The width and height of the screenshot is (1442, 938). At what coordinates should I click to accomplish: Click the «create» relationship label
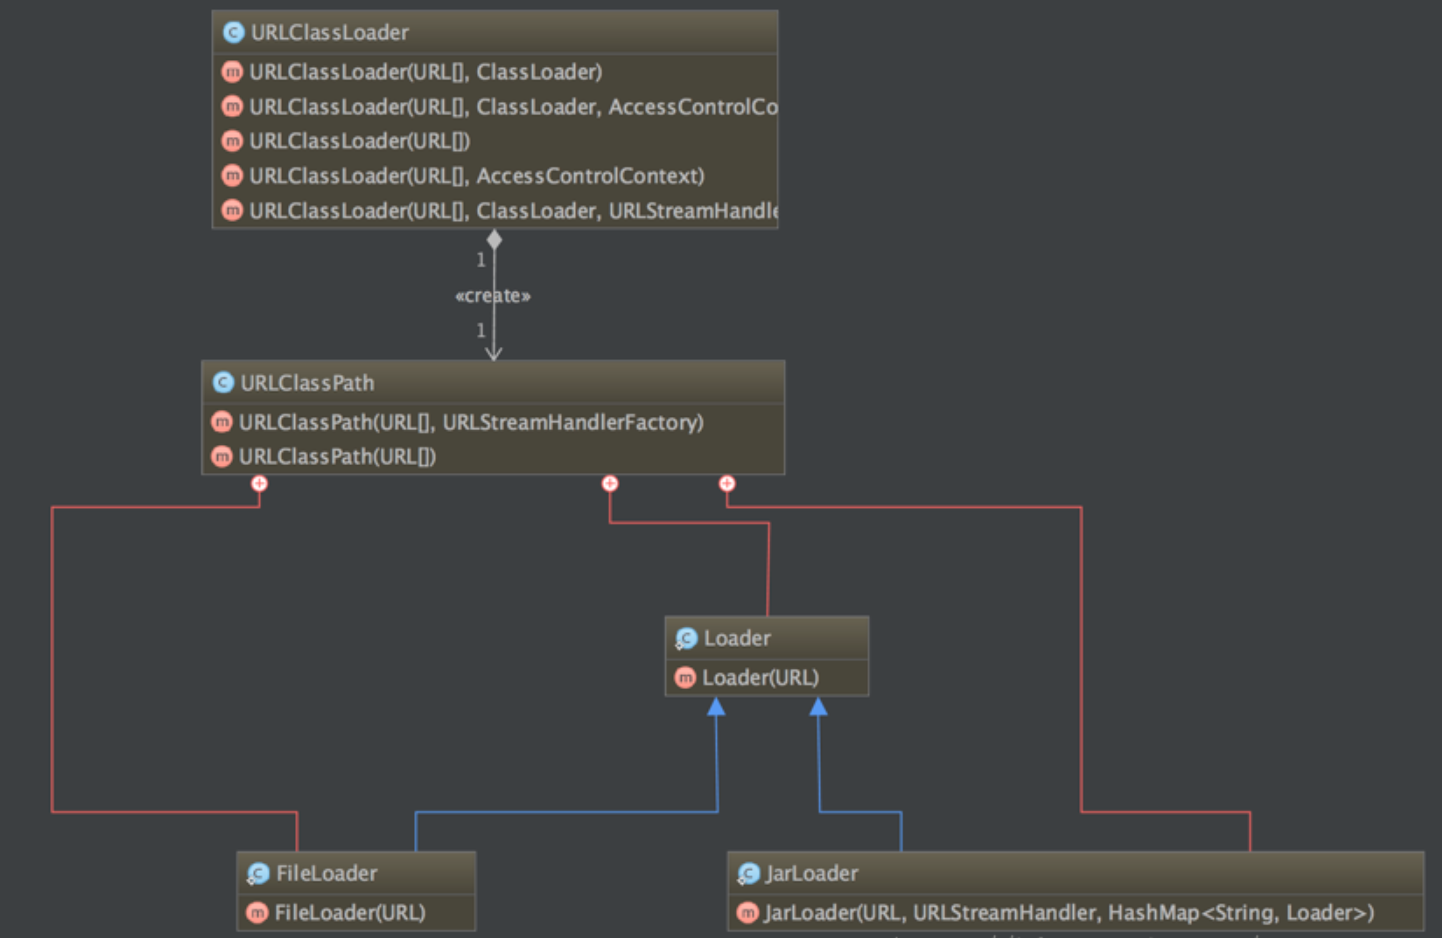(493, 296)
